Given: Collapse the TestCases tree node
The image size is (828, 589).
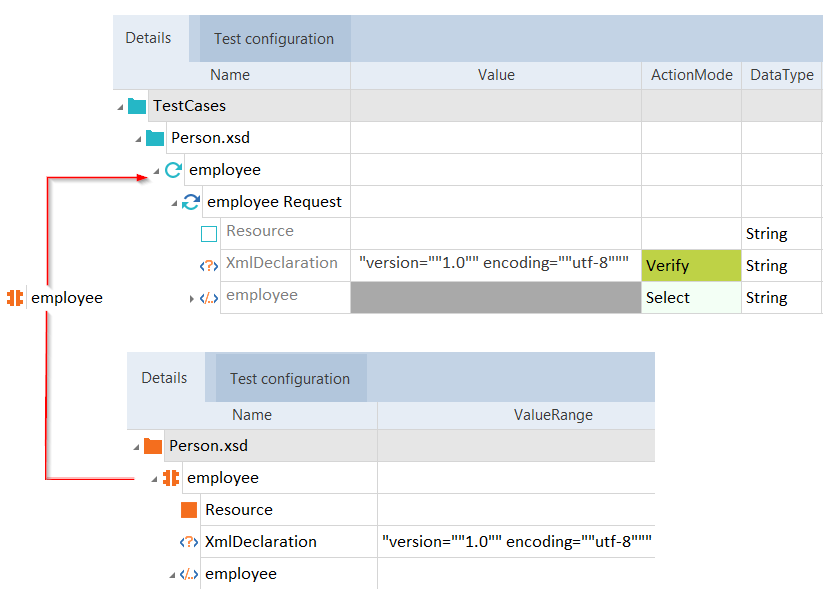Looking at the screenshot, I should coord(120,107).
